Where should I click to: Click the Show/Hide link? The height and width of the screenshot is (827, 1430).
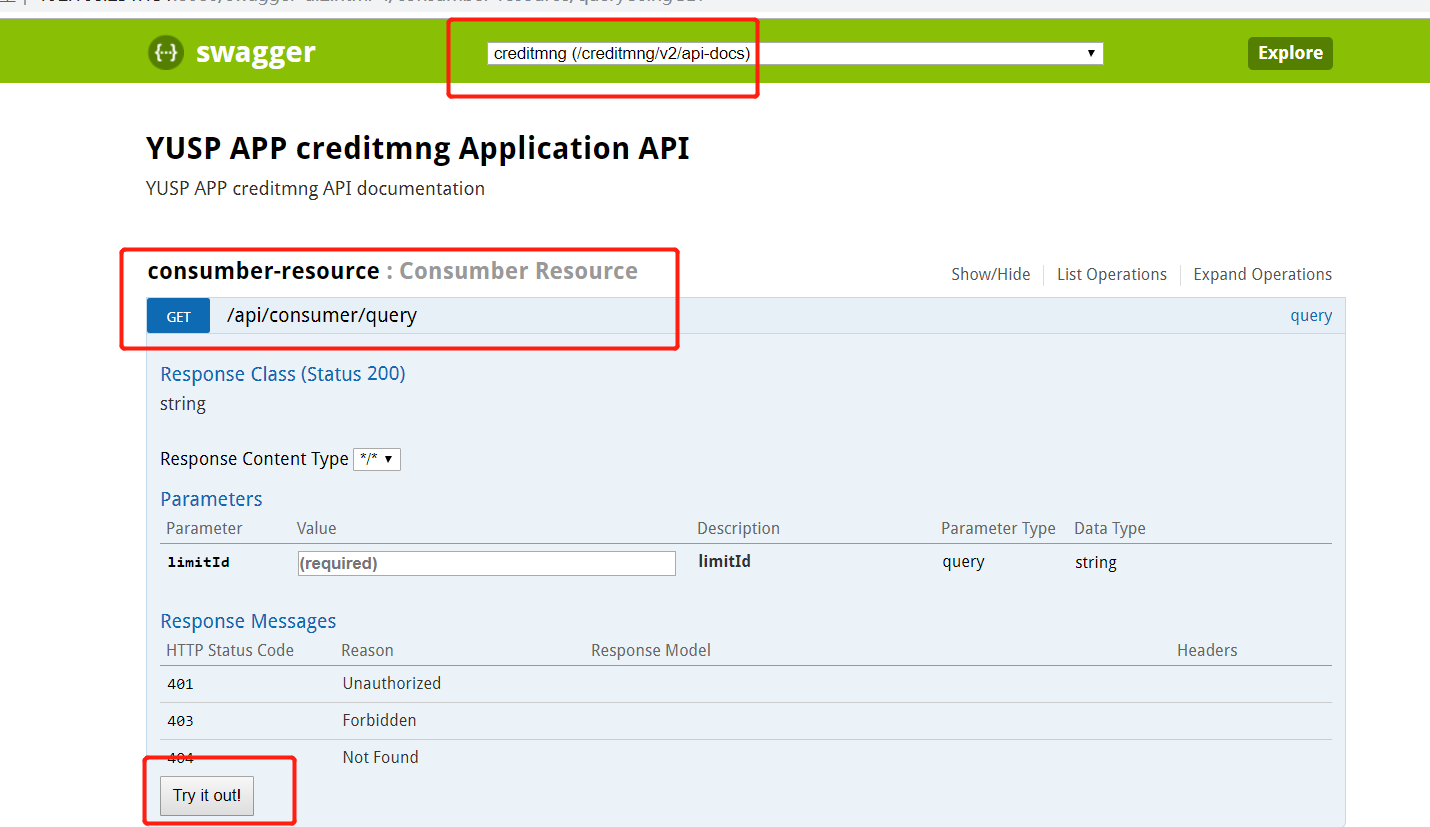[x=990, y=274]
